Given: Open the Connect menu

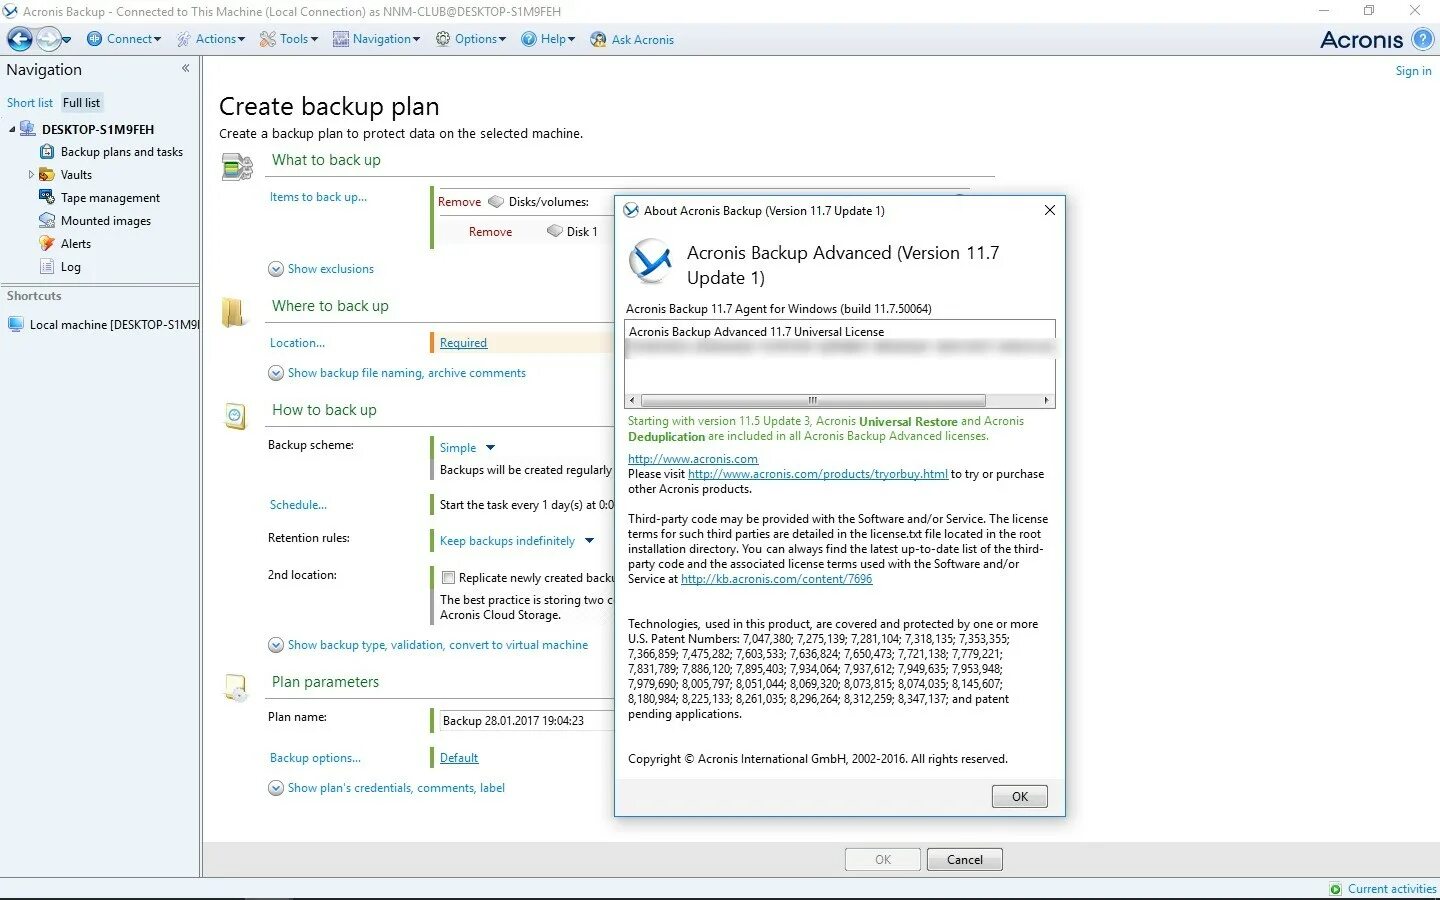Looking at the screenshot, I should click(124, 39).
